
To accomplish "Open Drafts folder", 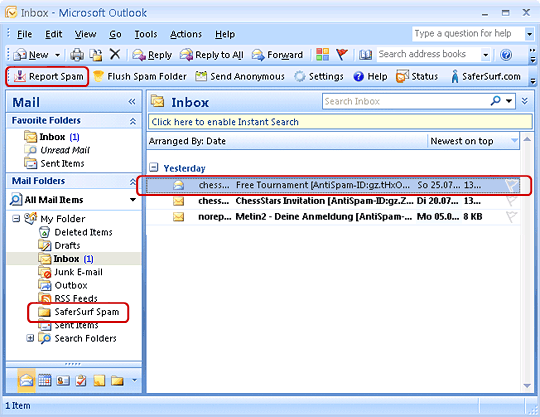I will (59, 246).
